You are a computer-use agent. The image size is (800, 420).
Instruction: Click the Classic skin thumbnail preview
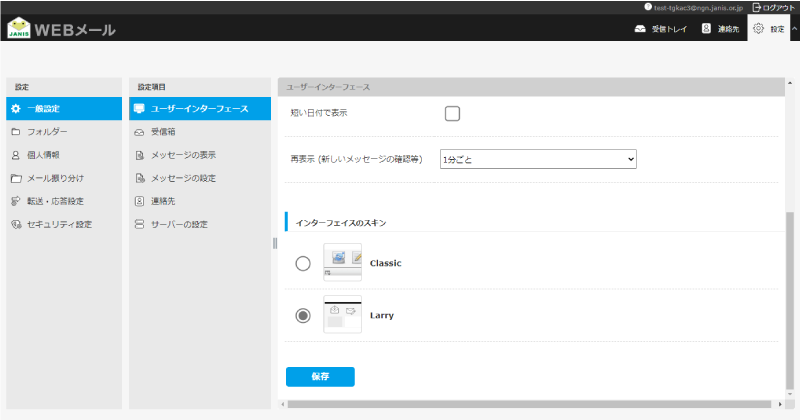click(x=342, y=262)
